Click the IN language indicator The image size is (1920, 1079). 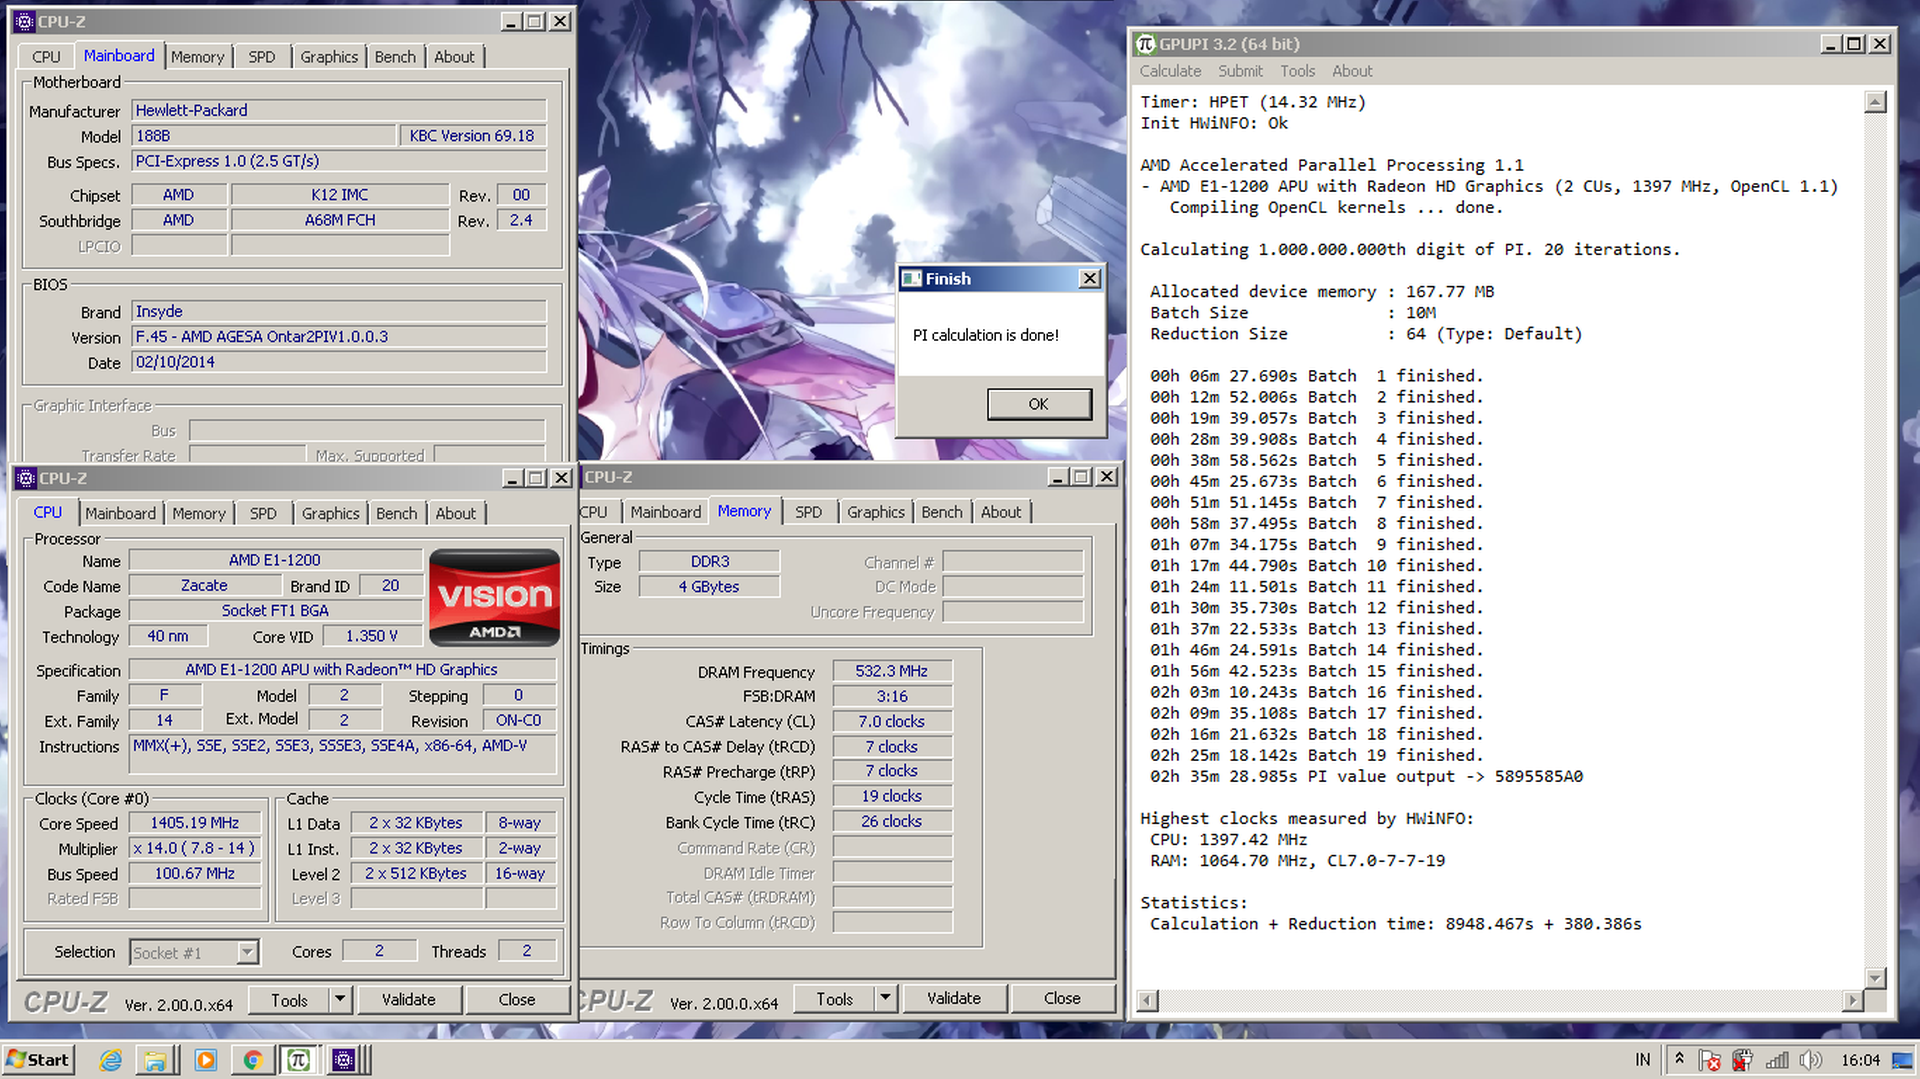(1643, 1060)
